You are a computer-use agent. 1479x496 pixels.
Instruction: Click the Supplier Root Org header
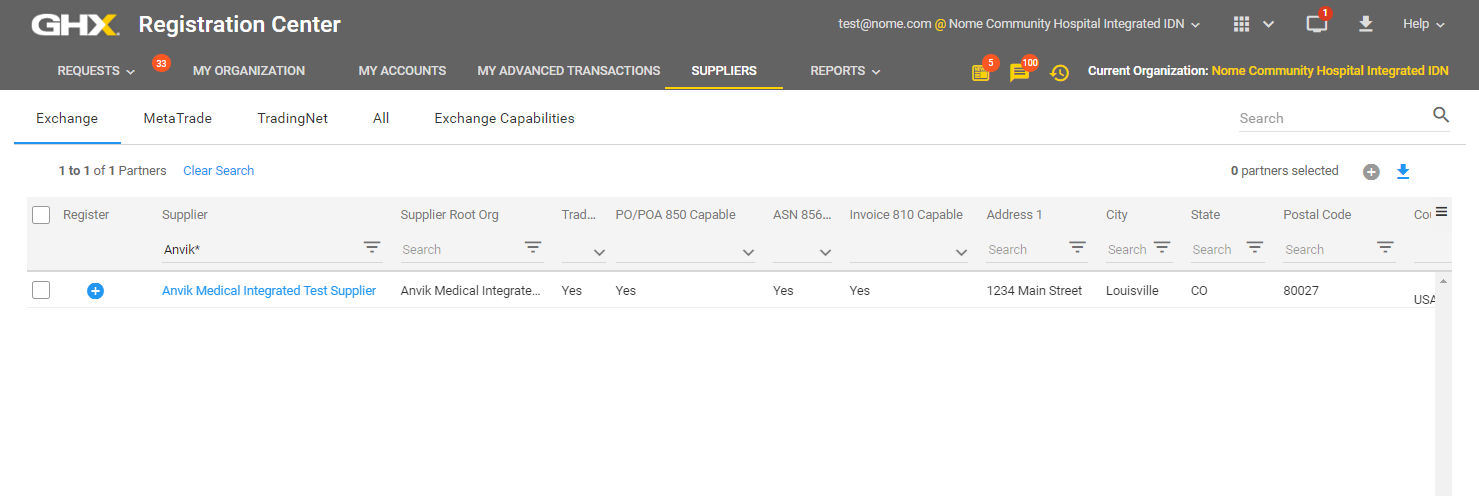(449, 215)
